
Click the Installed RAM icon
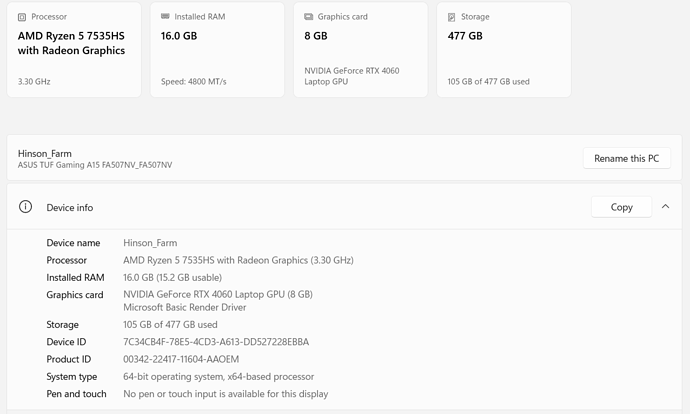[x=166, y=17]
